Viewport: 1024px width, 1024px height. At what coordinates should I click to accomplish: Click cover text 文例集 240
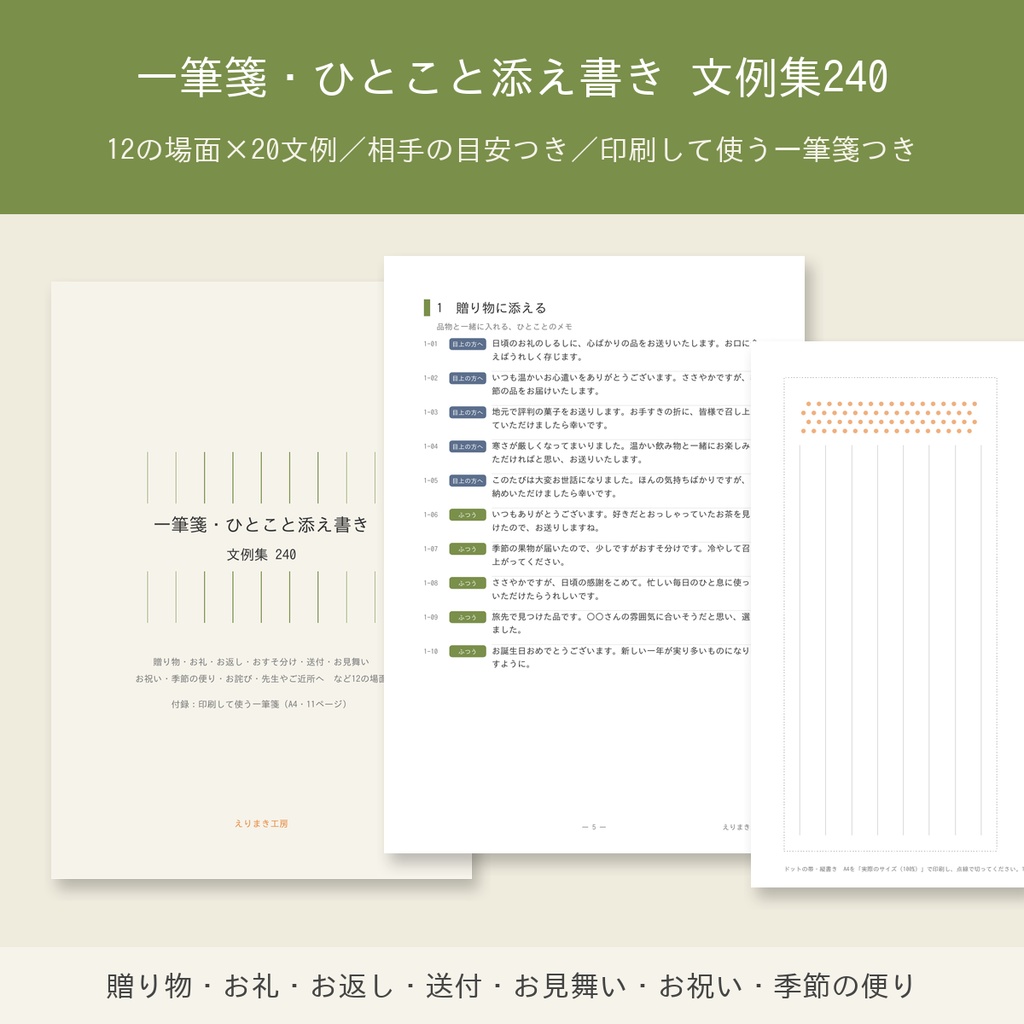pos(261,554)
